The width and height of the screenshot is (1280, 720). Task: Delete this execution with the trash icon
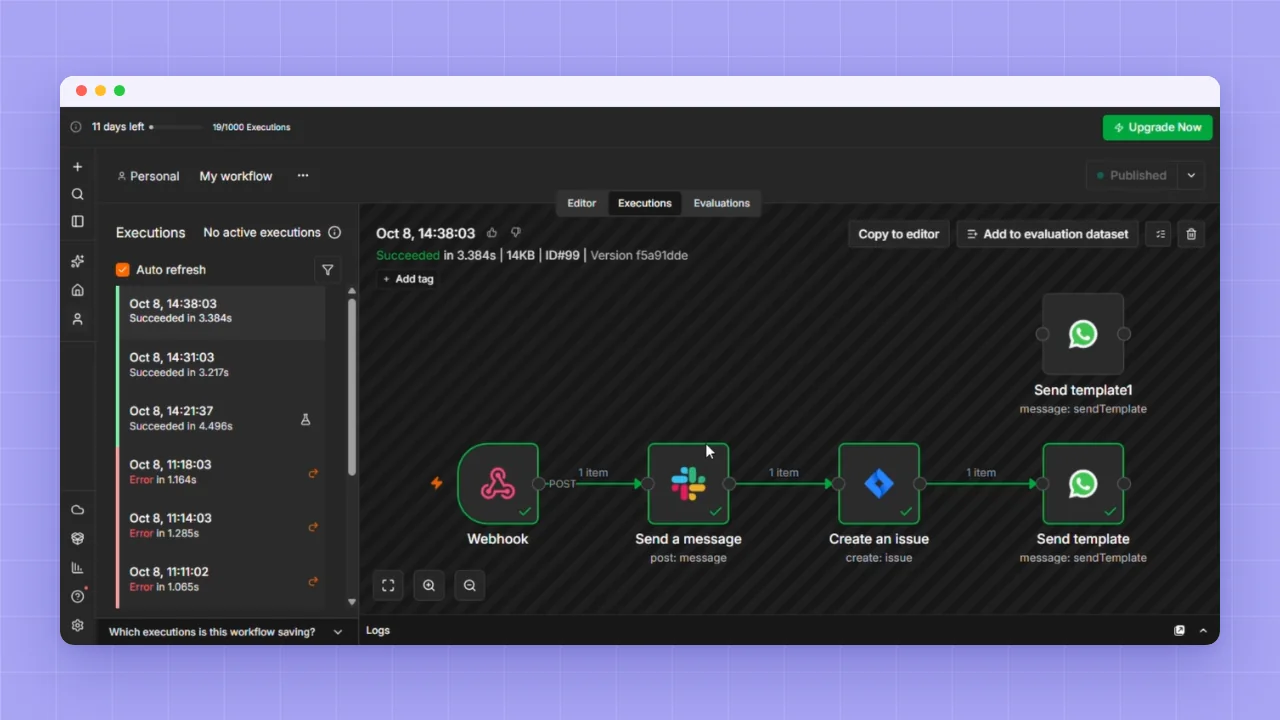point(1191,234)
